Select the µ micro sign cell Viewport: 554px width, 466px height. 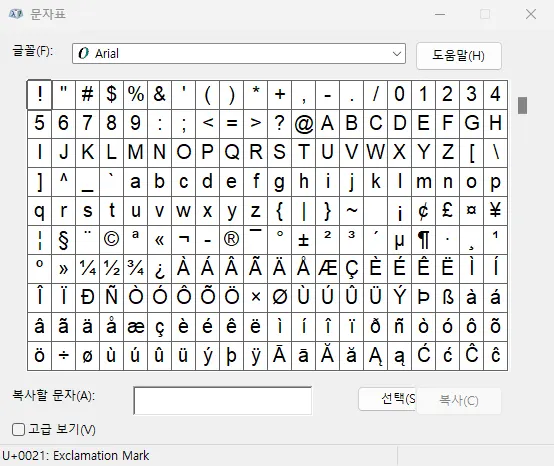399,240
